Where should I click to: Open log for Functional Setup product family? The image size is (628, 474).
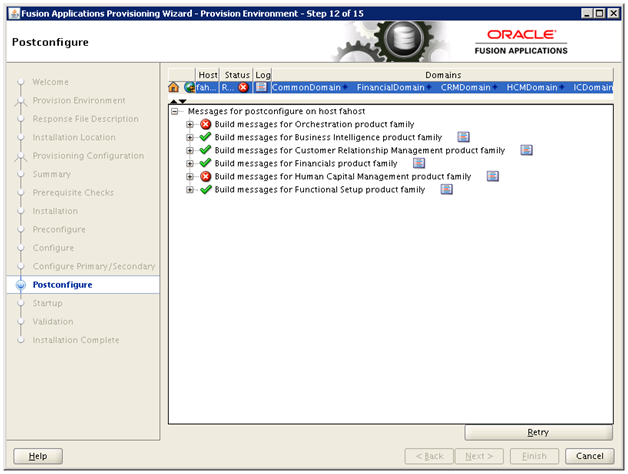[447, 189]
